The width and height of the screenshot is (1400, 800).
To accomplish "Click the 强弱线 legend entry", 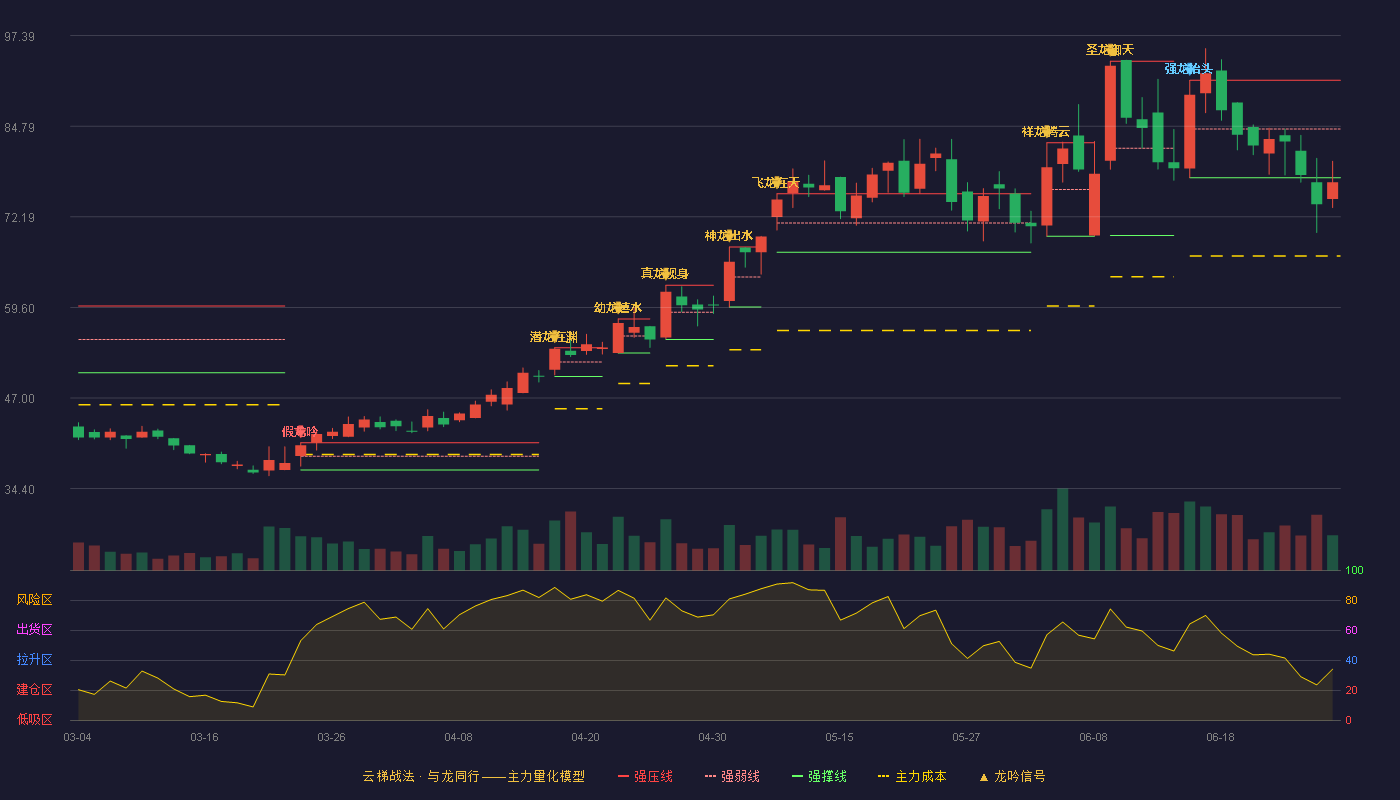I will [x=732, y=776].
